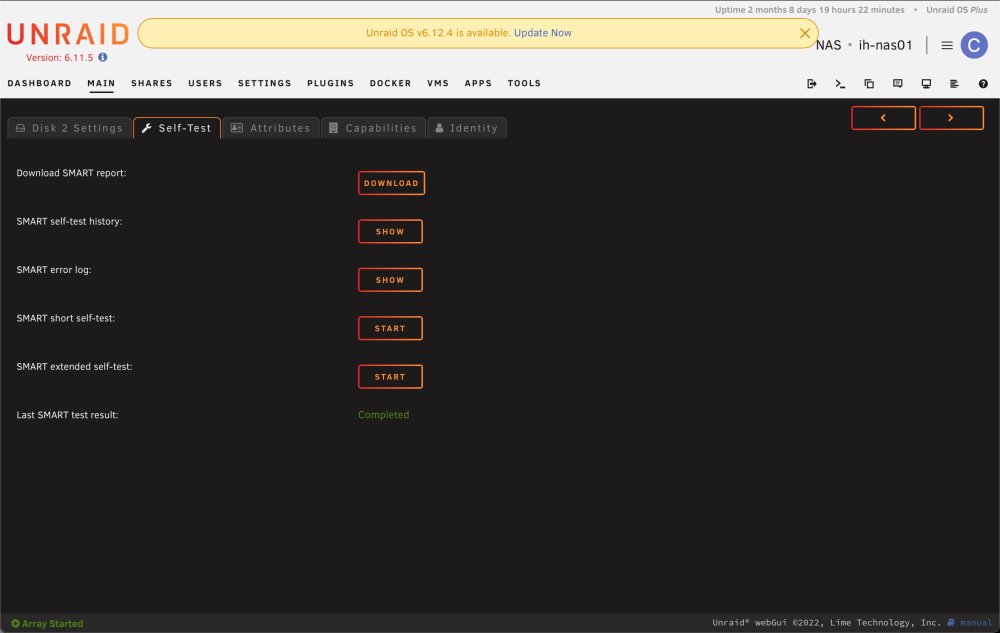Switch to Disk 2 Settings tab
Screen dimensions: 1000x633
coord(70,128)
